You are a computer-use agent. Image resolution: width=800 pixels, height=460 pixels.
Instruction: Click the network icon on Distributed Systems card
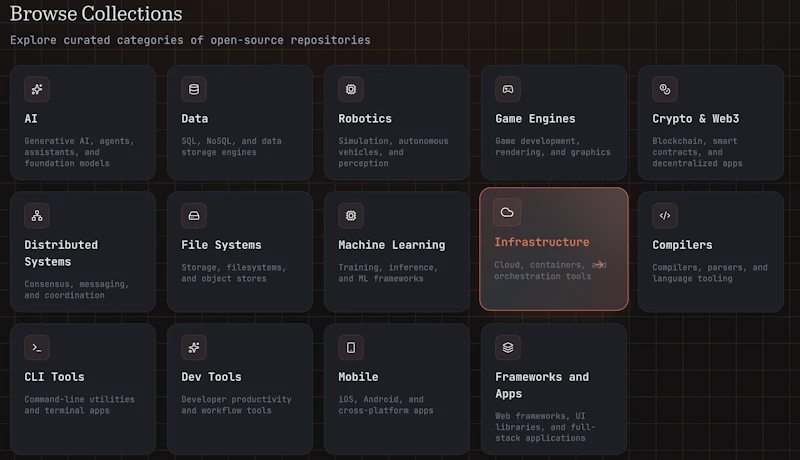point(37,216)
